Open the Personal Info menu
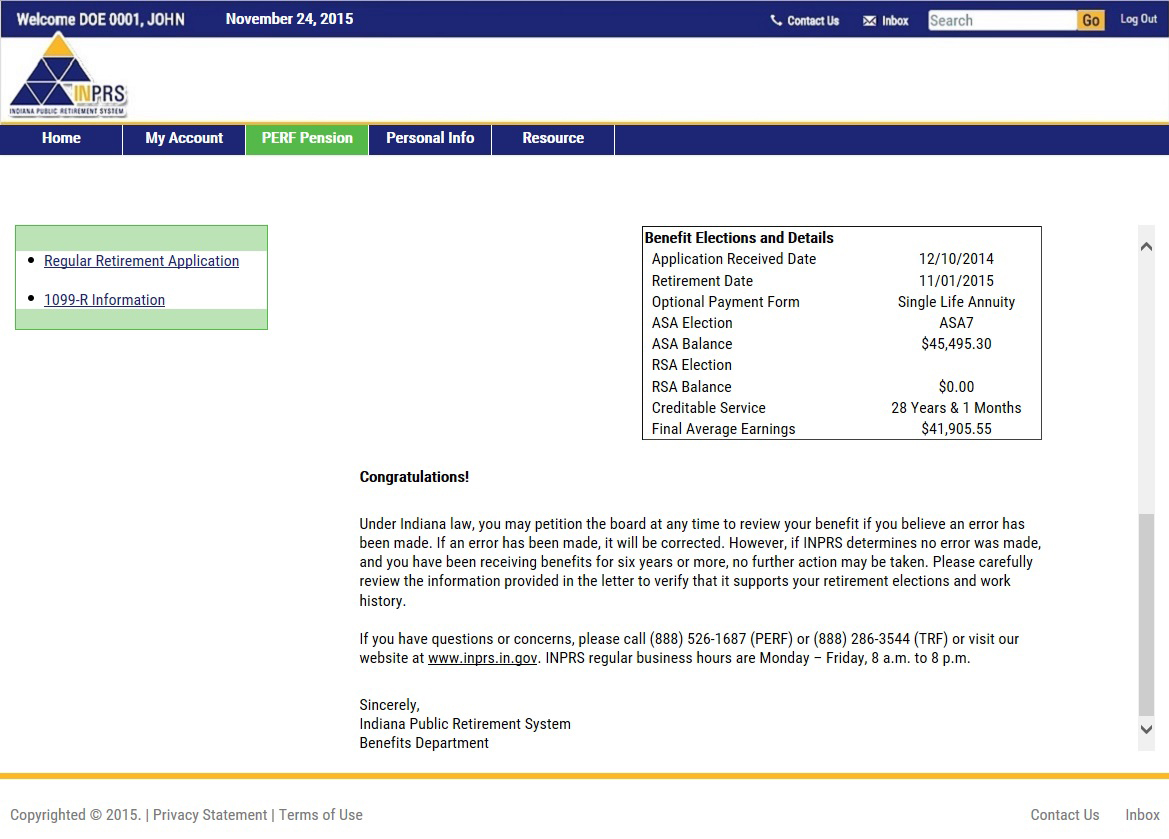Viewport: 1169px width, 839px height. (430, 138)
